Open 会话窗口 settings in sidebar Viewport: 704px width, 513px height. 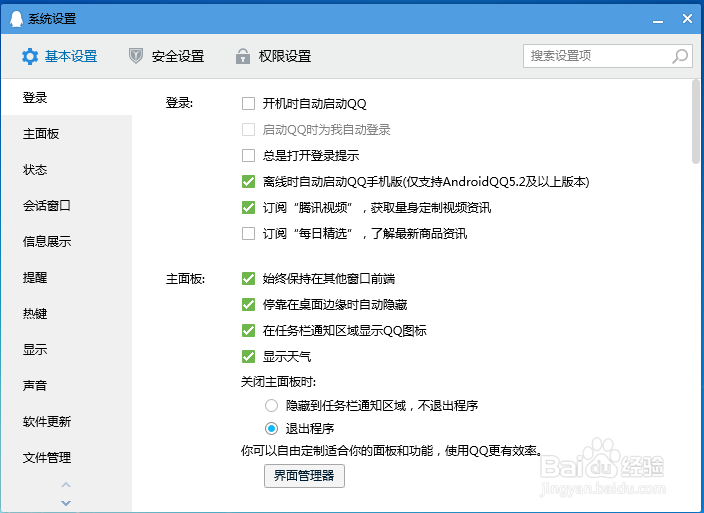click(x=66, y=205)
